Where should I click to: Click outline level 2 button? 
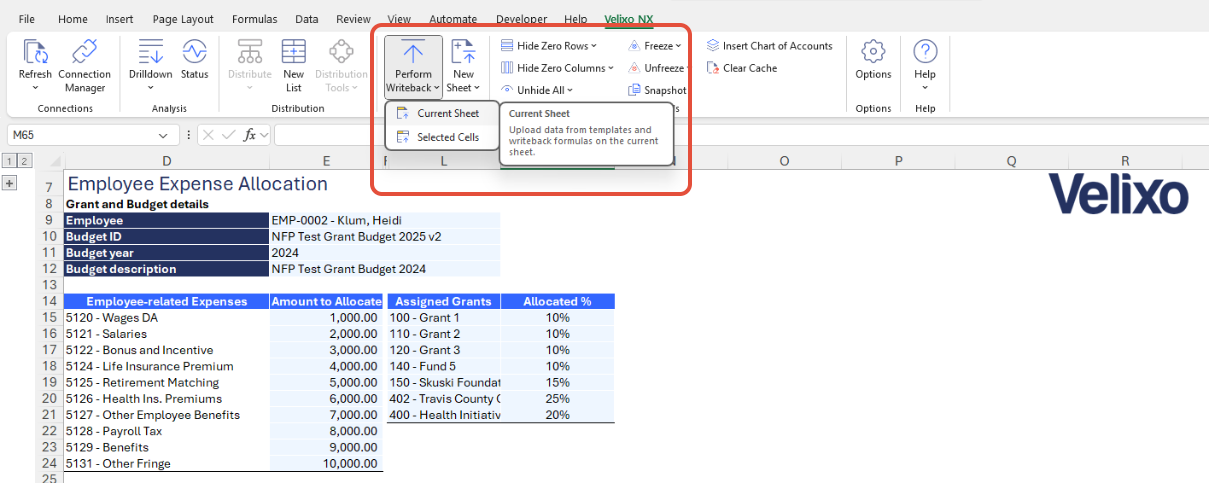(25, 160)
